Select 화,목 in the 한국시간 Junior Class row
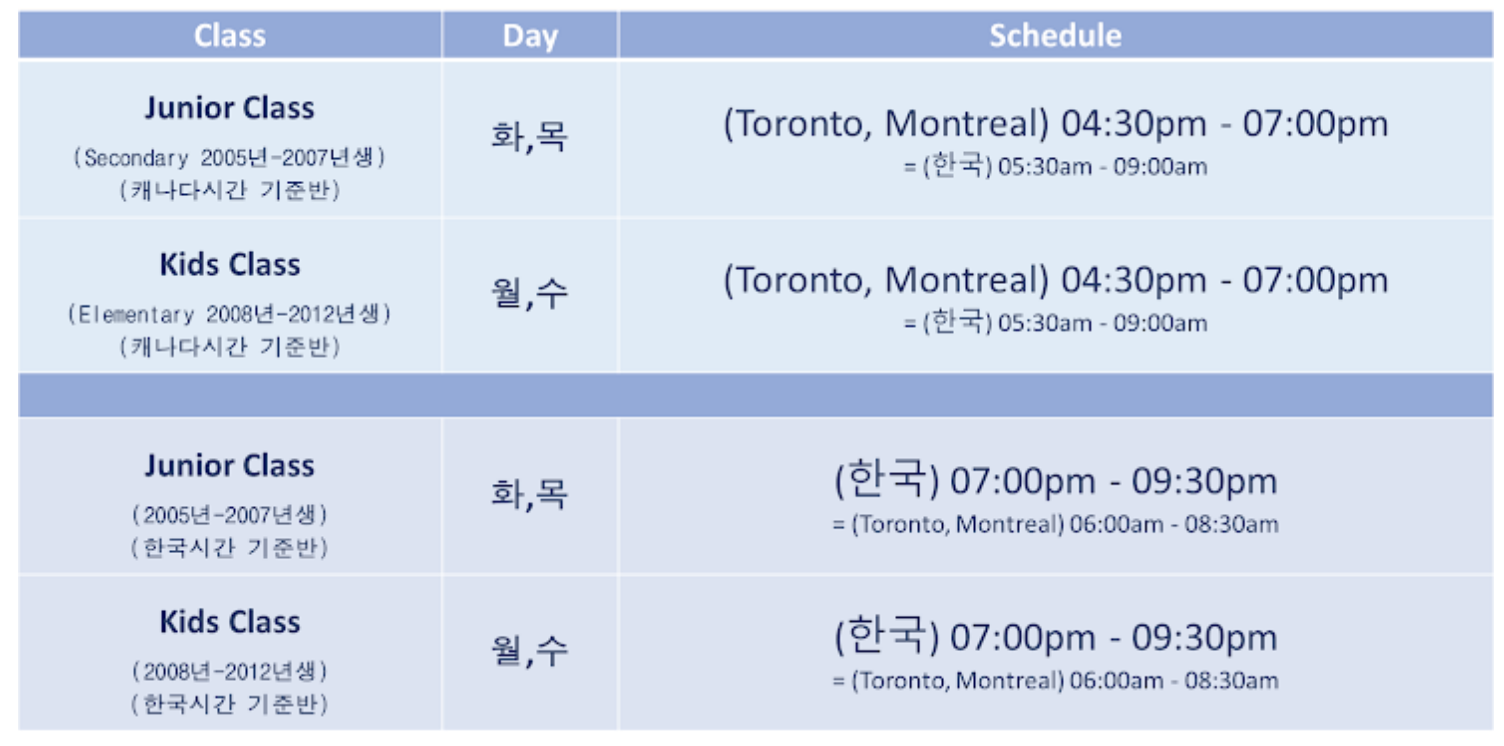 pos(530,492)
